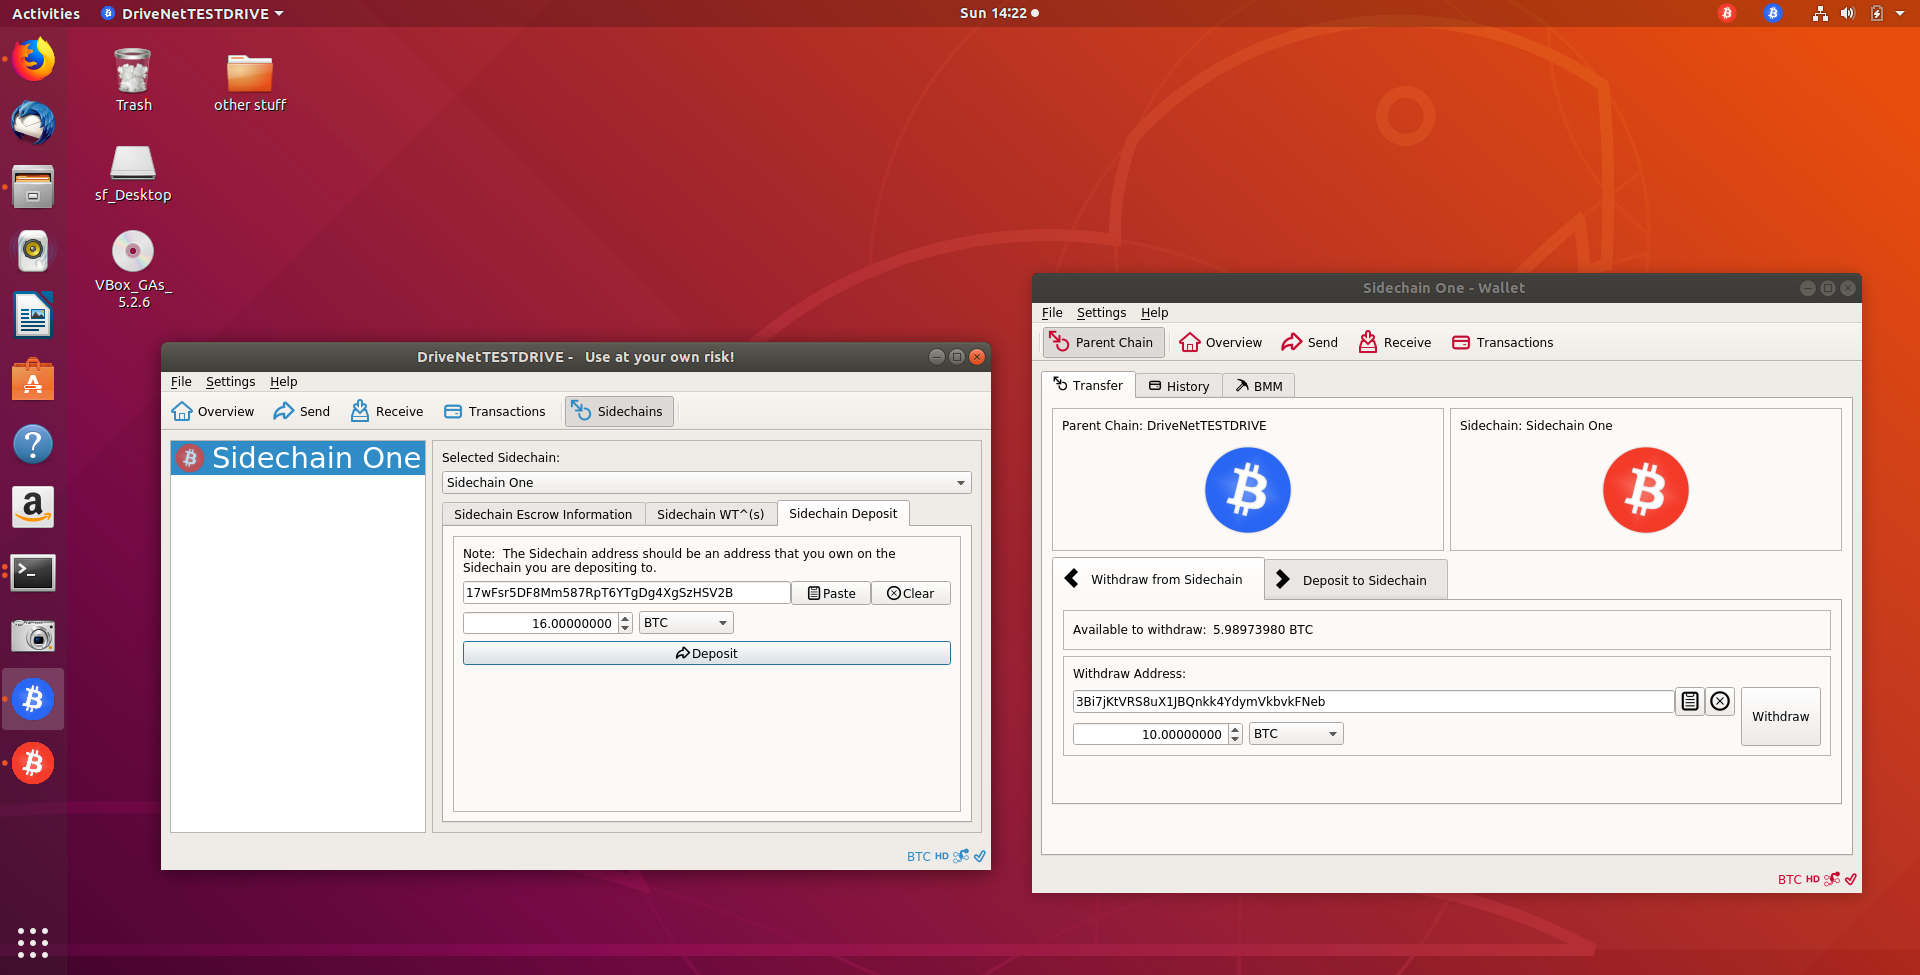The image size is (1920, 975).
Task: Click the Sidechain wallet status bar network icon
Action: 1832,879
